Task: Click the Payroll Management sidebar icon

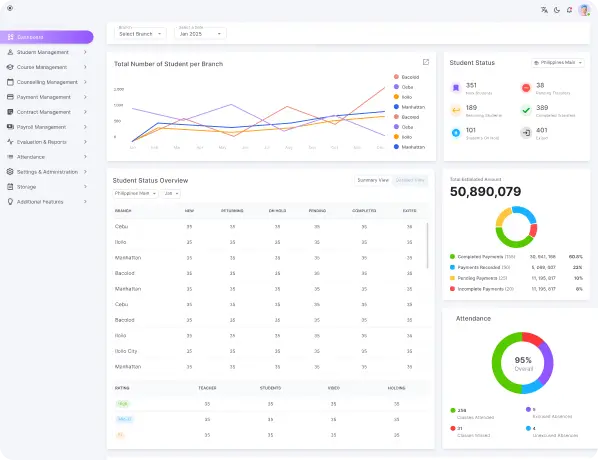Action: point(10,127)
